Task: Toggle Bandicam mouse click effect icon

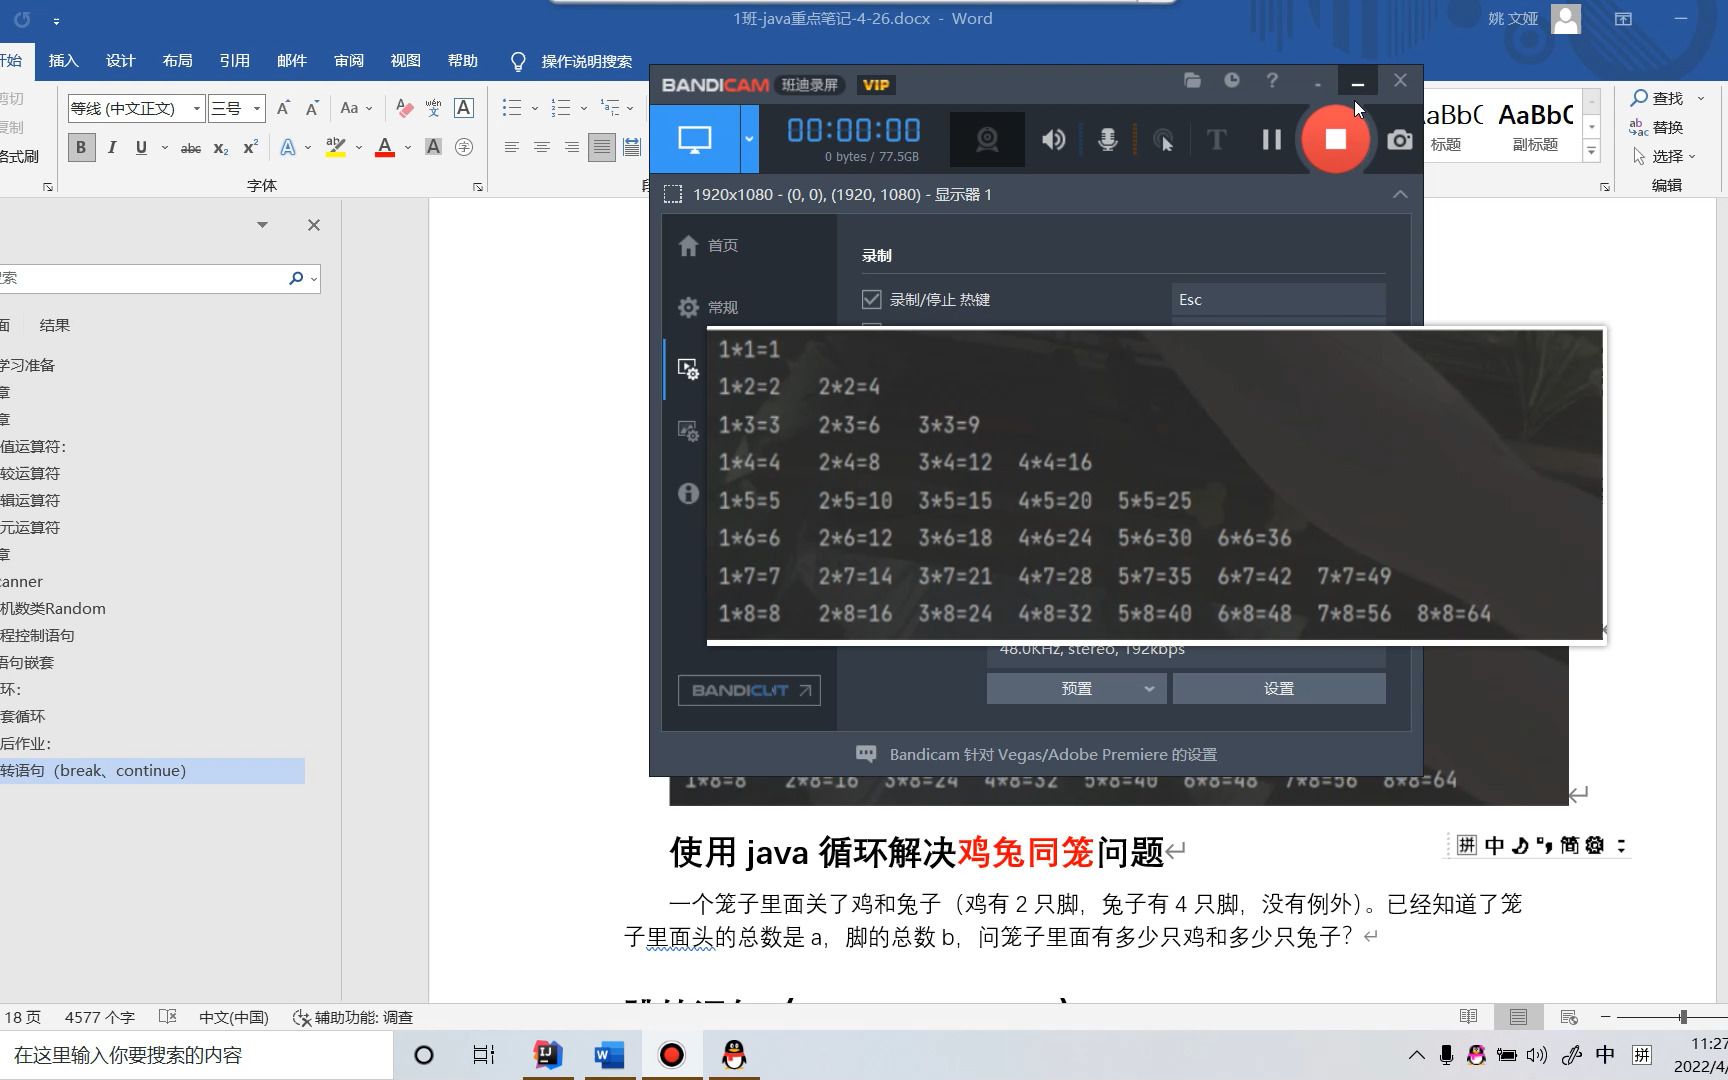Action: [x=1163, y=141]
